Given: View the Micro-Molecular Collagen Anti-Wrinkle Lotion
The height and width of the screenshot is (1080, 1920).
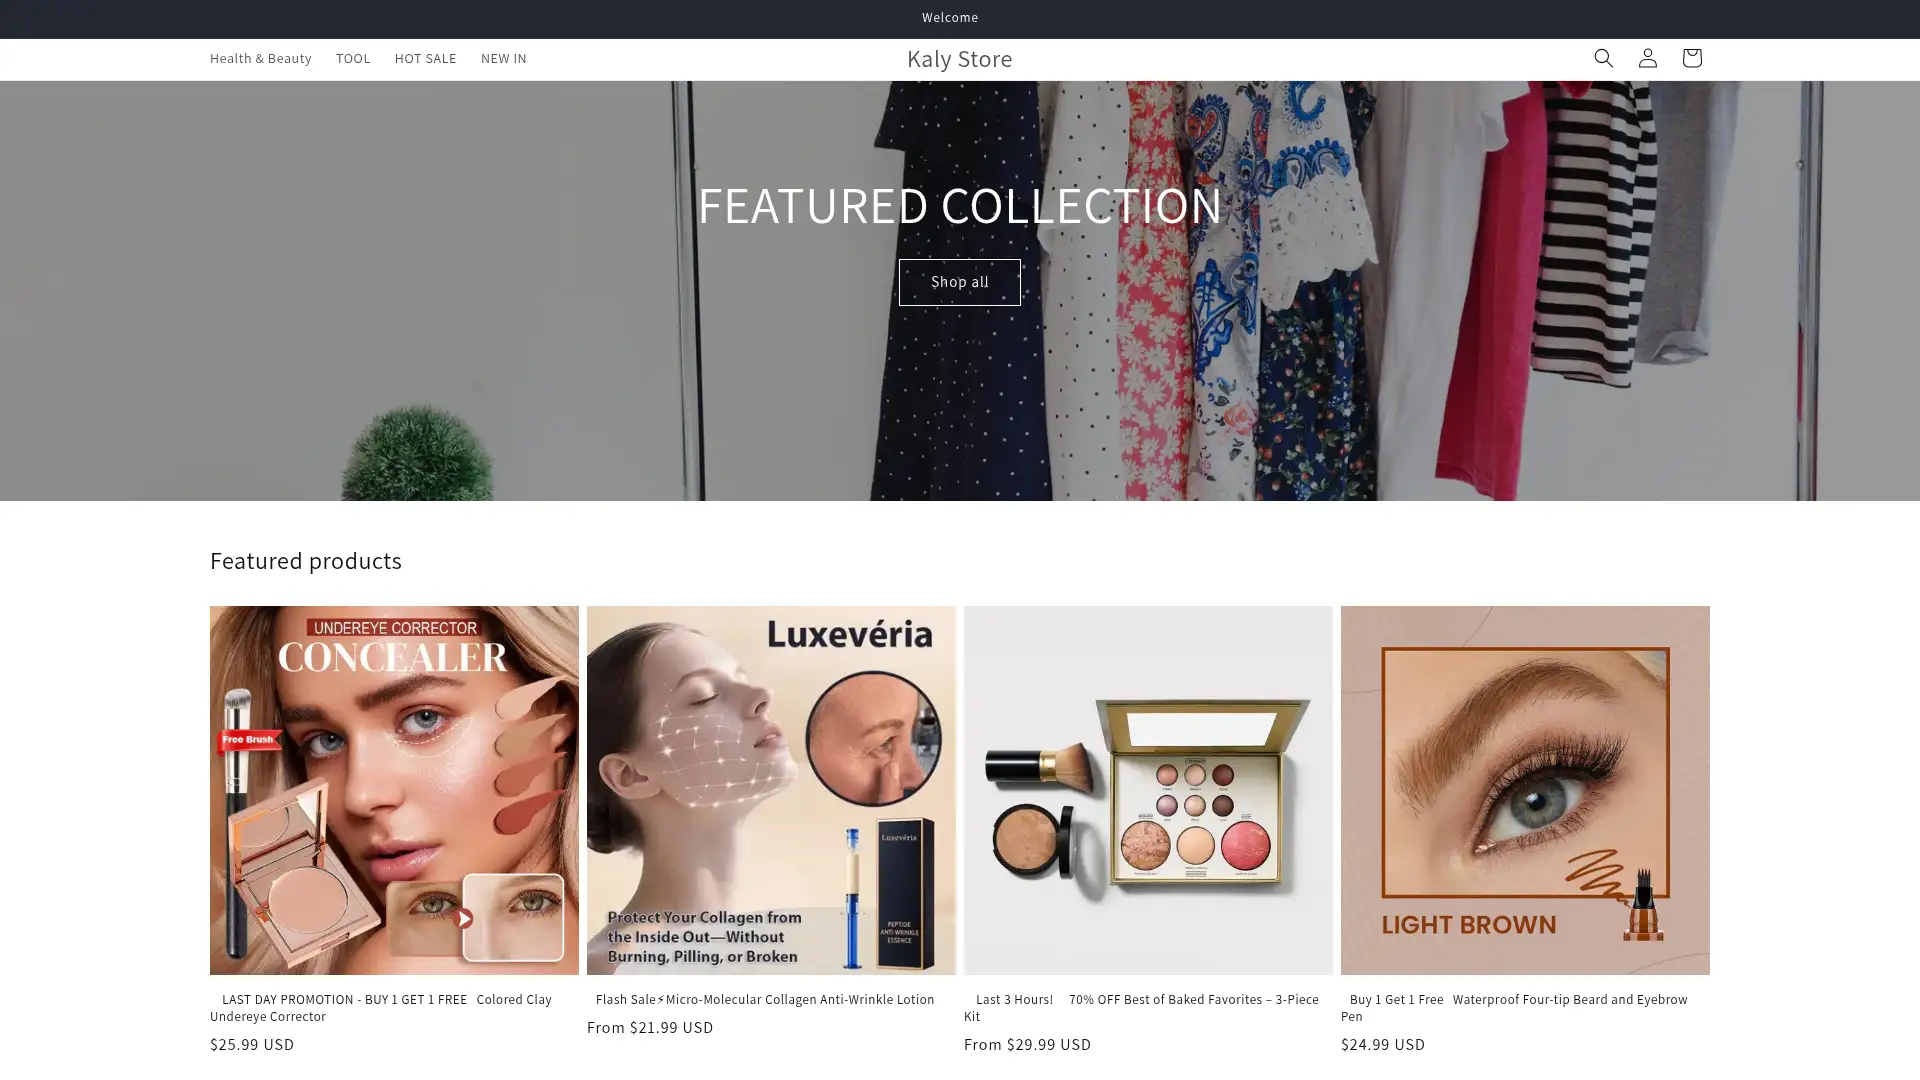Looking at the screenshot, I should tap(764, 999).
